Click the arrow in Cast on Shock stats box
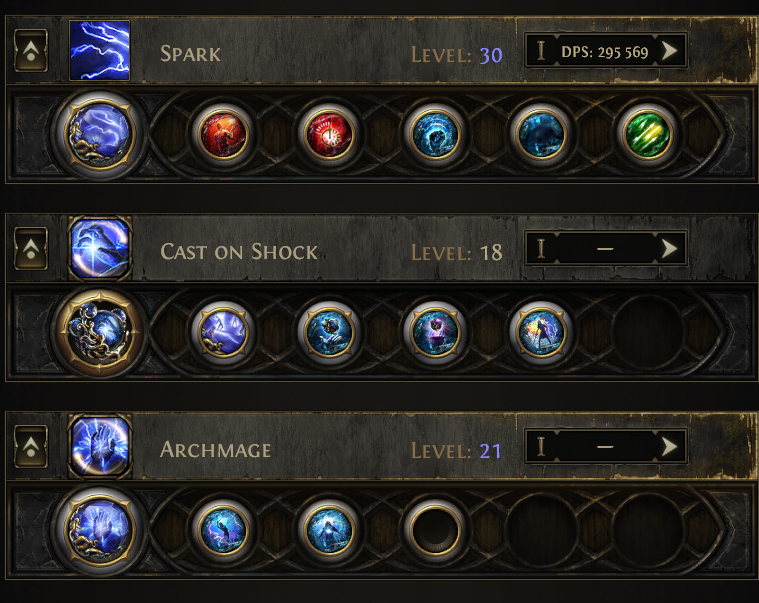Viewport: 759px width, 603px height. 670,249
